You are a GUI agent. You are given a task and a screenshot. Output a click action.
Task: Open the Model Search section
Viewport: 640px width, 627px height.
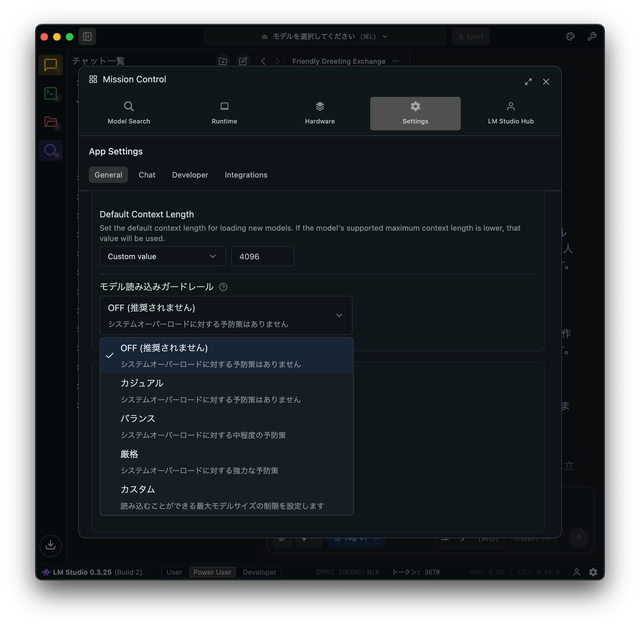click(x=129, y=113)
